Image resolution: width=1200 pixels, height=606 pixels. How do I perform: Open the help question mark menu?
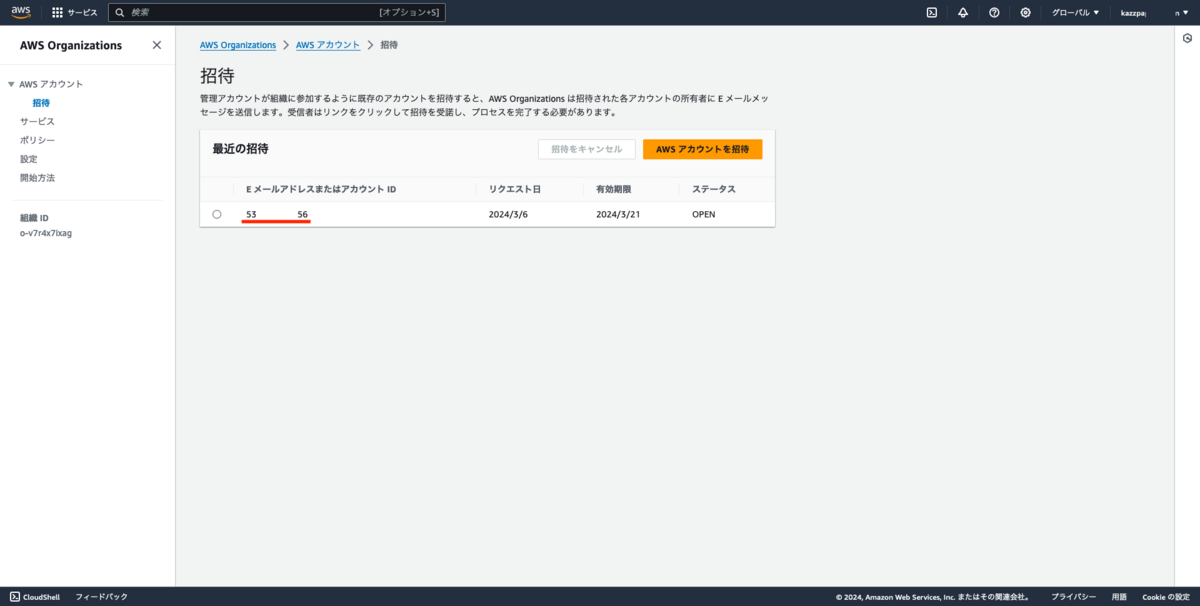(x=994, y=12)
